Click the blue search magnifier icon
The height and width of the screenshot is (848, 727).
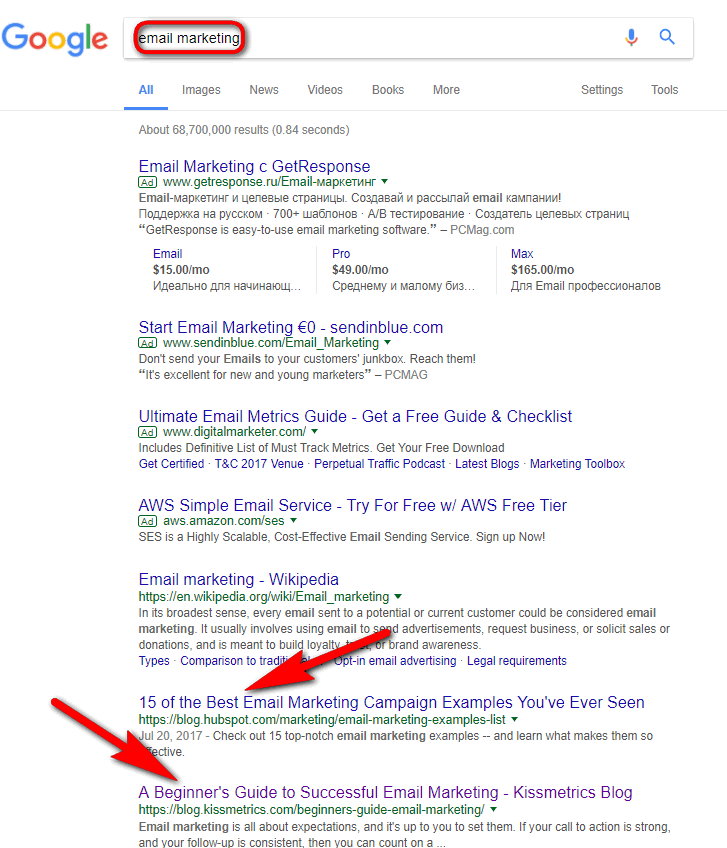click(667, 37)
